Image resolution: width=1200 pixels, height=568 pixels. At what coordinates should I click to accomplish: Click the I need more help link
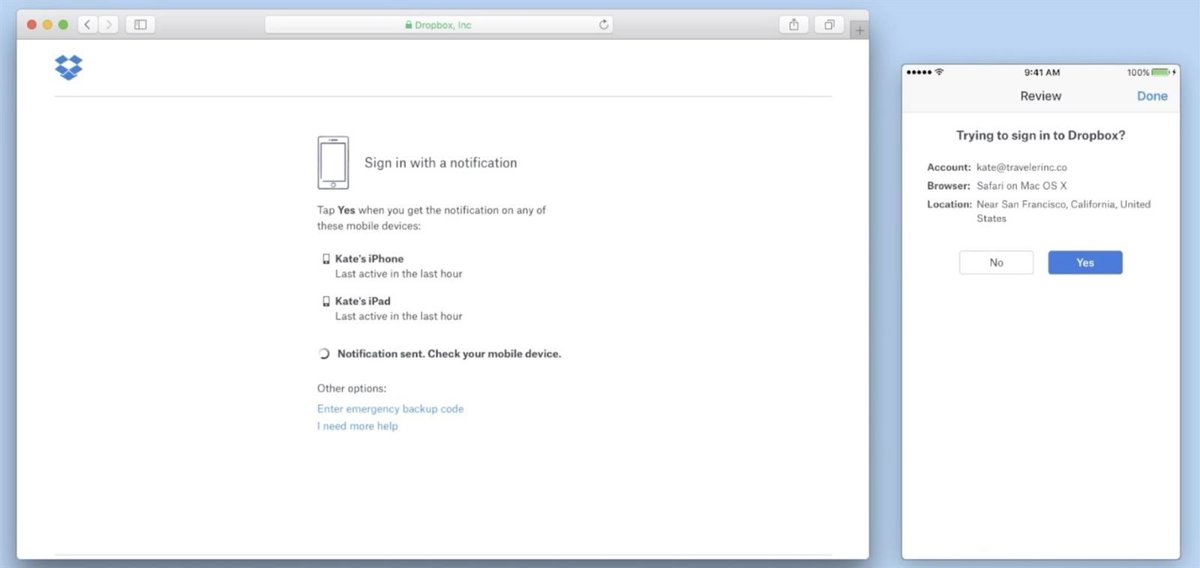click(x=357, y=426)
